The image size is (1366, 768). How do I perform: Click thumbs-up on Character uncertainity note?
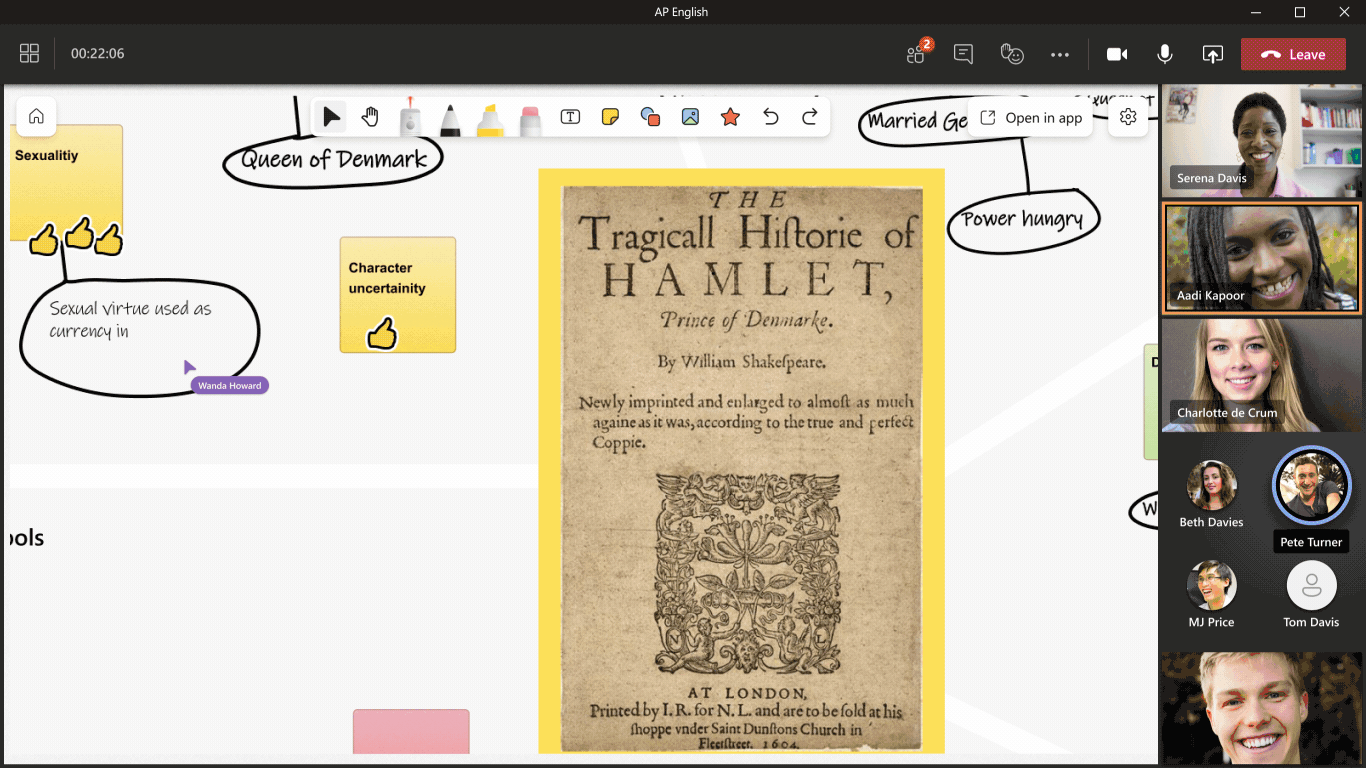tap(382, 333)
